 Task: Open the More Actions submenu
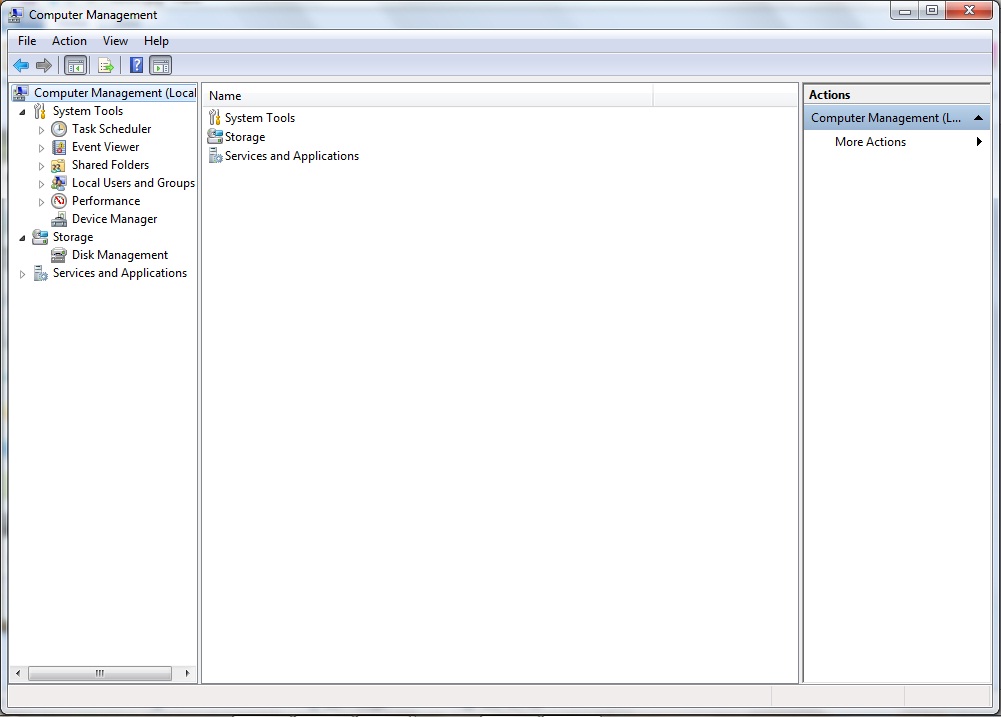click(x=870, y=141)
